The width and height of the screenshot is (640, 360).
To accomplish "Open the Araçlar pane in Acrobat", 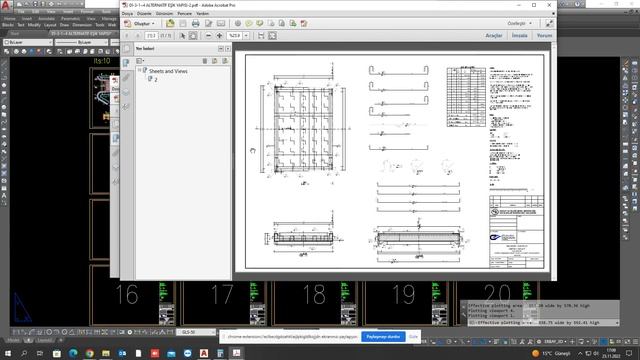I will [494, 36].
